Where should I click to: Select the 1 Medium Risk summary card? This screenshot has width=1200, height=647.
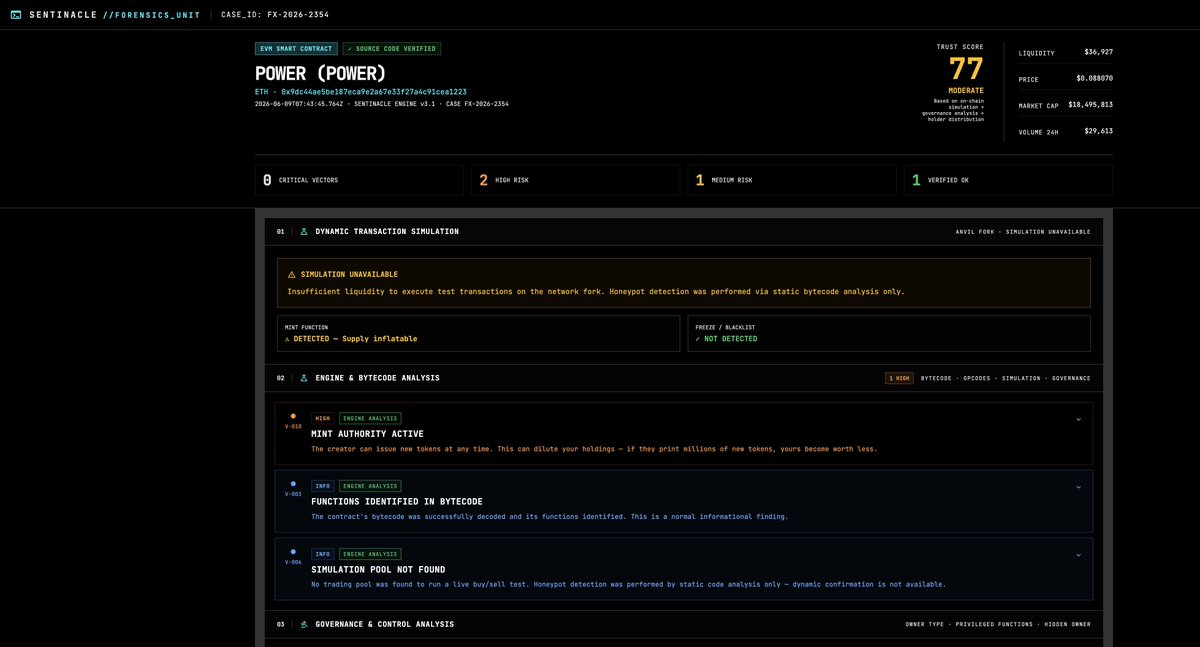click(x=792, y=180)
